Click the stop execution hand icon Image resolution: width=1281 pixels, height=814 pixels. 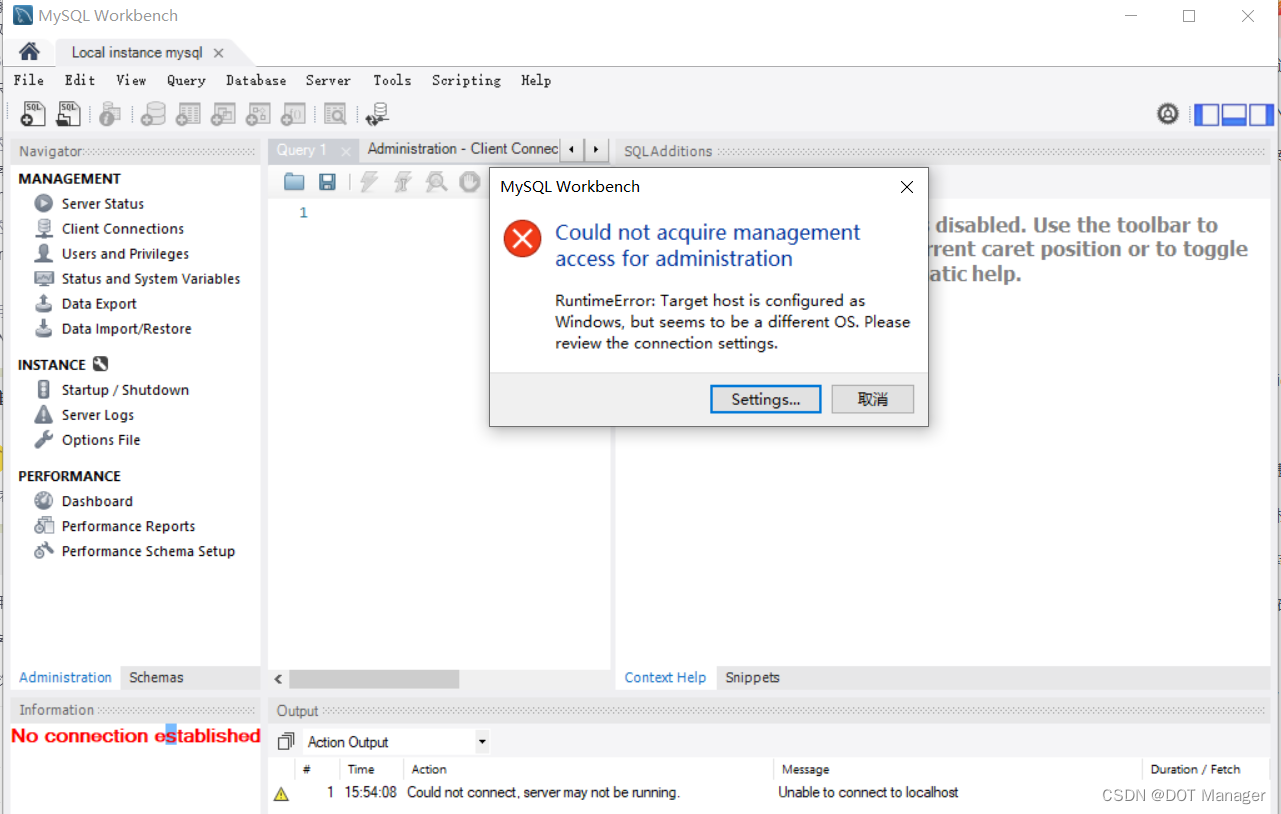coord(469,181)
